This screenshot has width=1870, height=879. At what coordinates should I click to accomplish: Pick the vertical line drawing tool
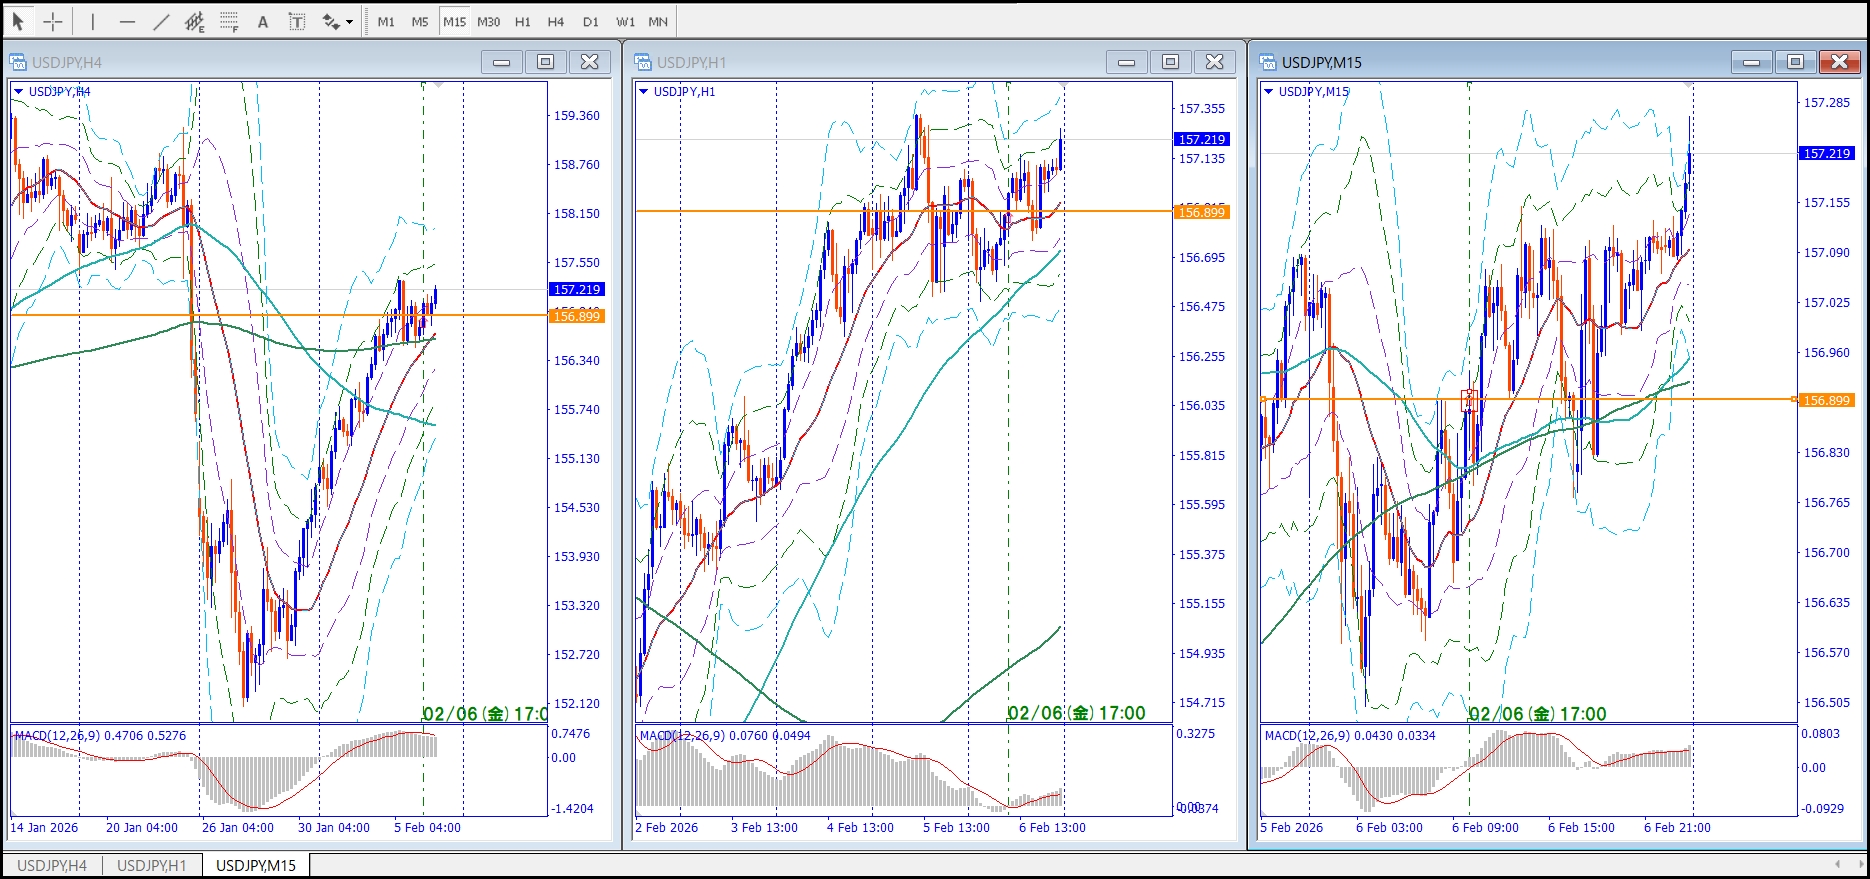click(x=92, y=21)
